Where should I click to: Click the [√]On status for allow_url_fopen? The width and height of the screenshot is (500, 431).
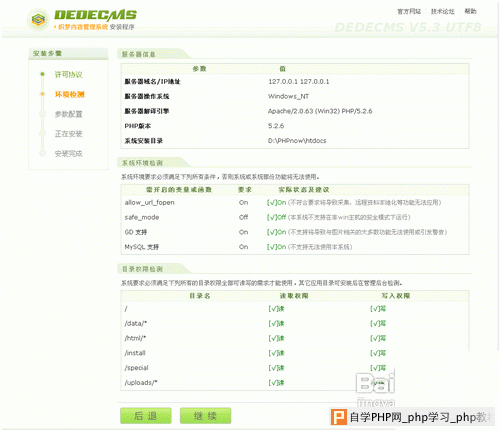point(276,202)
